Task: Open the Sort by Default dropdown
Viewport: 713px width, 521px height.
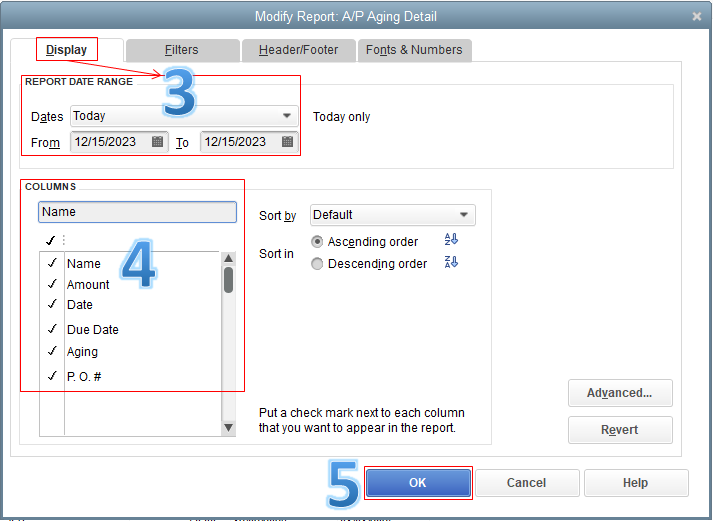Action: tap(393, 215)
